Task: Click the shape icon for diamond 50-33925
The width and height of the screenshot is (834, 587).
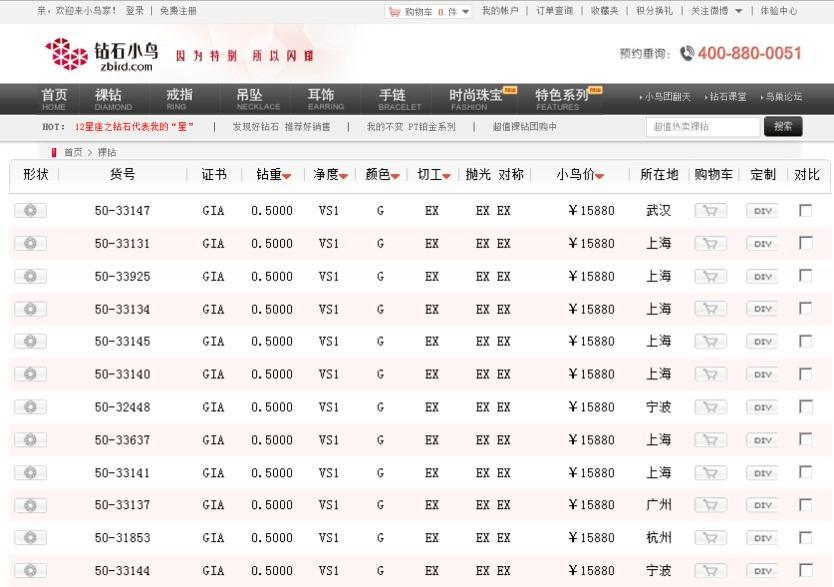Action: 30,276
